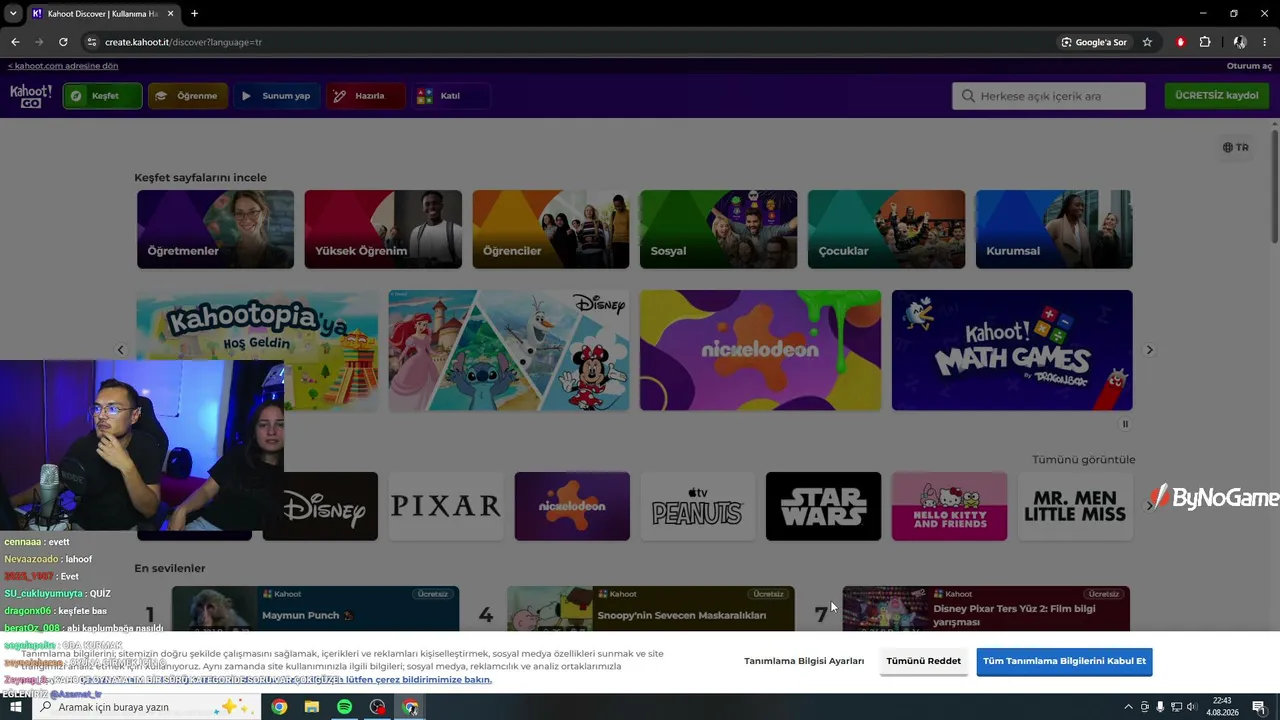The height and width of the screenshot is (720, 1280).
Task: Select the Mr. Men Little Miss tile
Action: tap(1075, 506)
